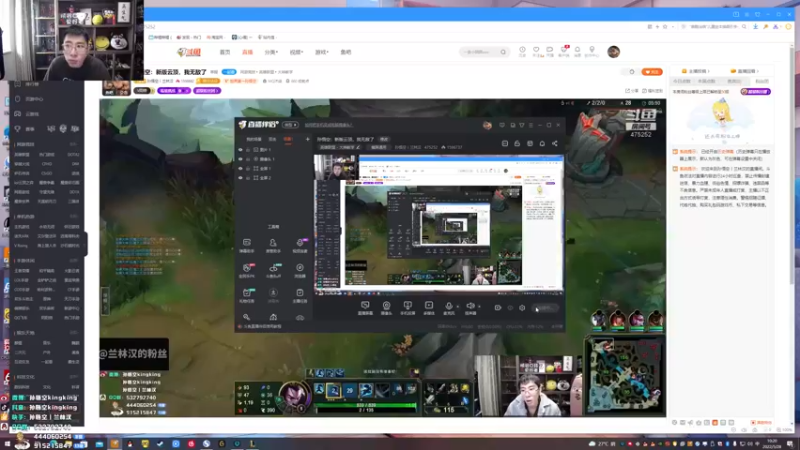Open the weather 27°C widget on taskbar

[602, 444]
